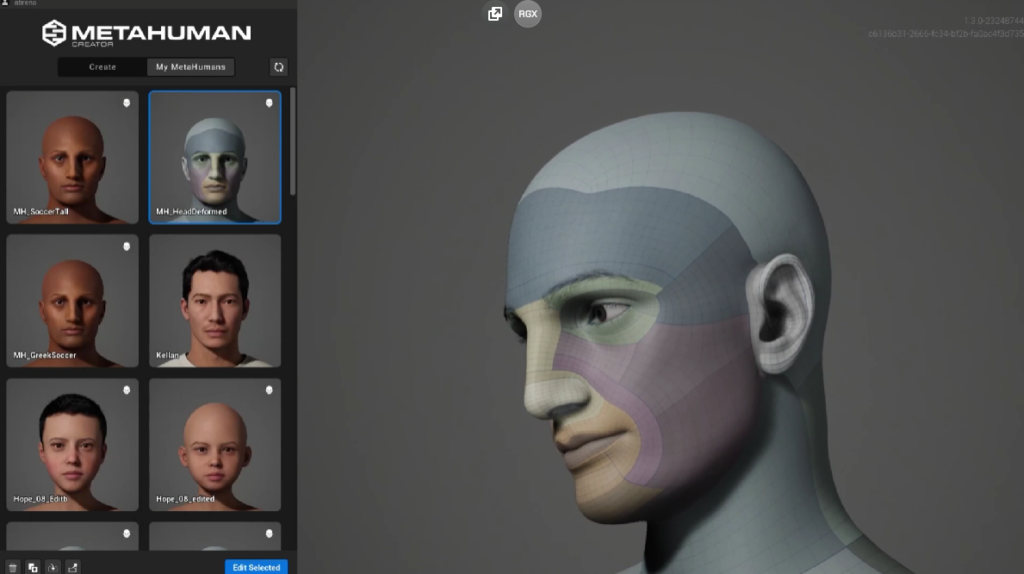Click the third icon in bottom toolbar
This screenshot has height=574, width=1024.
tap(53, 567)
